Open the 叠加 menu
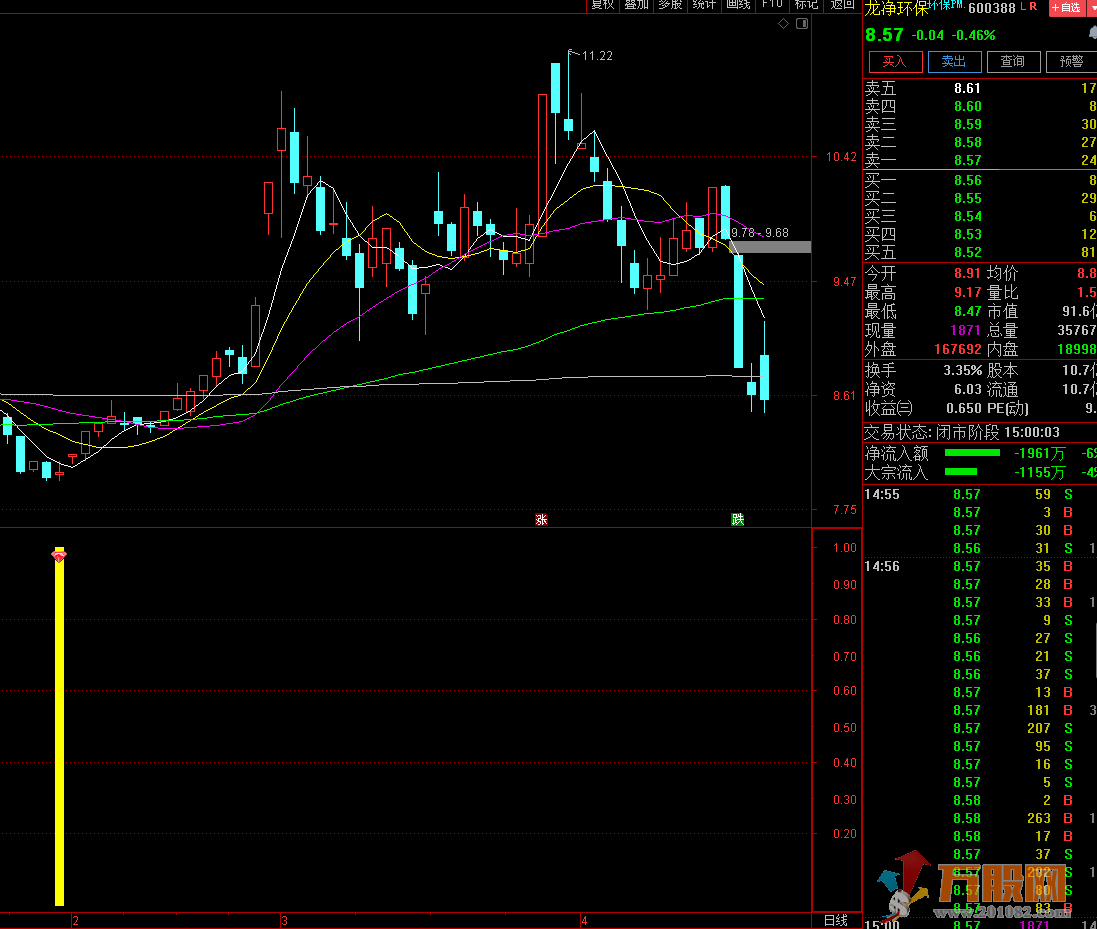This screenshot has height=929, width=1097. [x=636, y=5]
